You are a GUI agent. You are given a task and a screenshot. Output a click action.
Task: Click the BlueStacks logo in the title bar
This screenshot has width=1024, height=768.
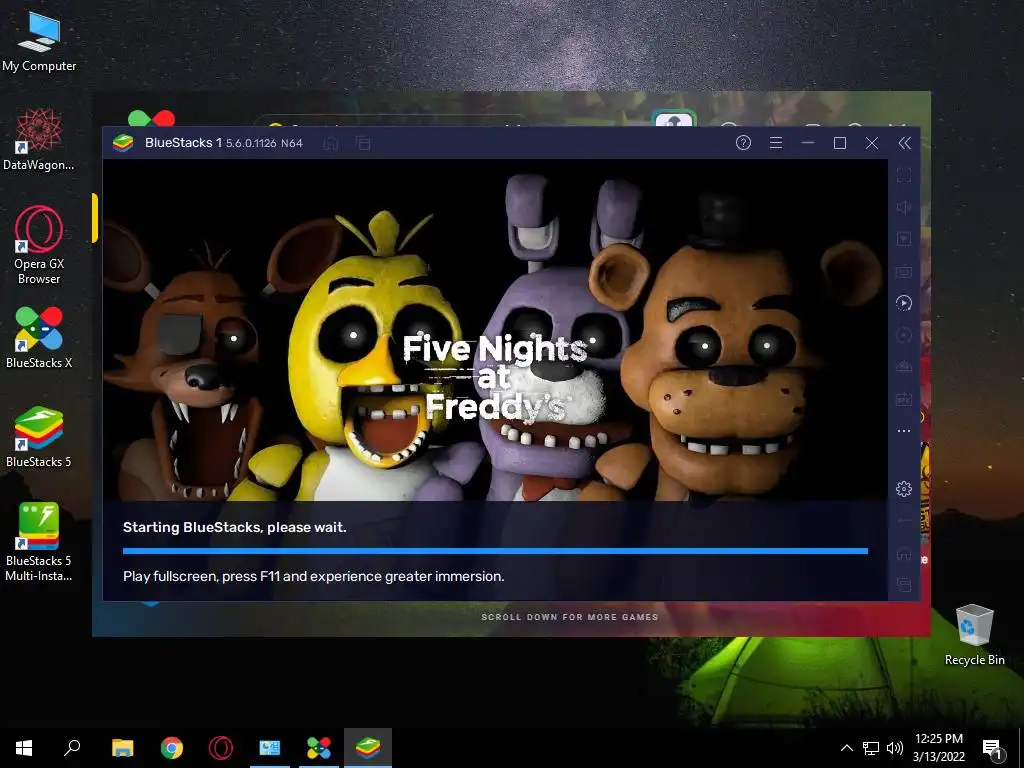tap(123, 143)
